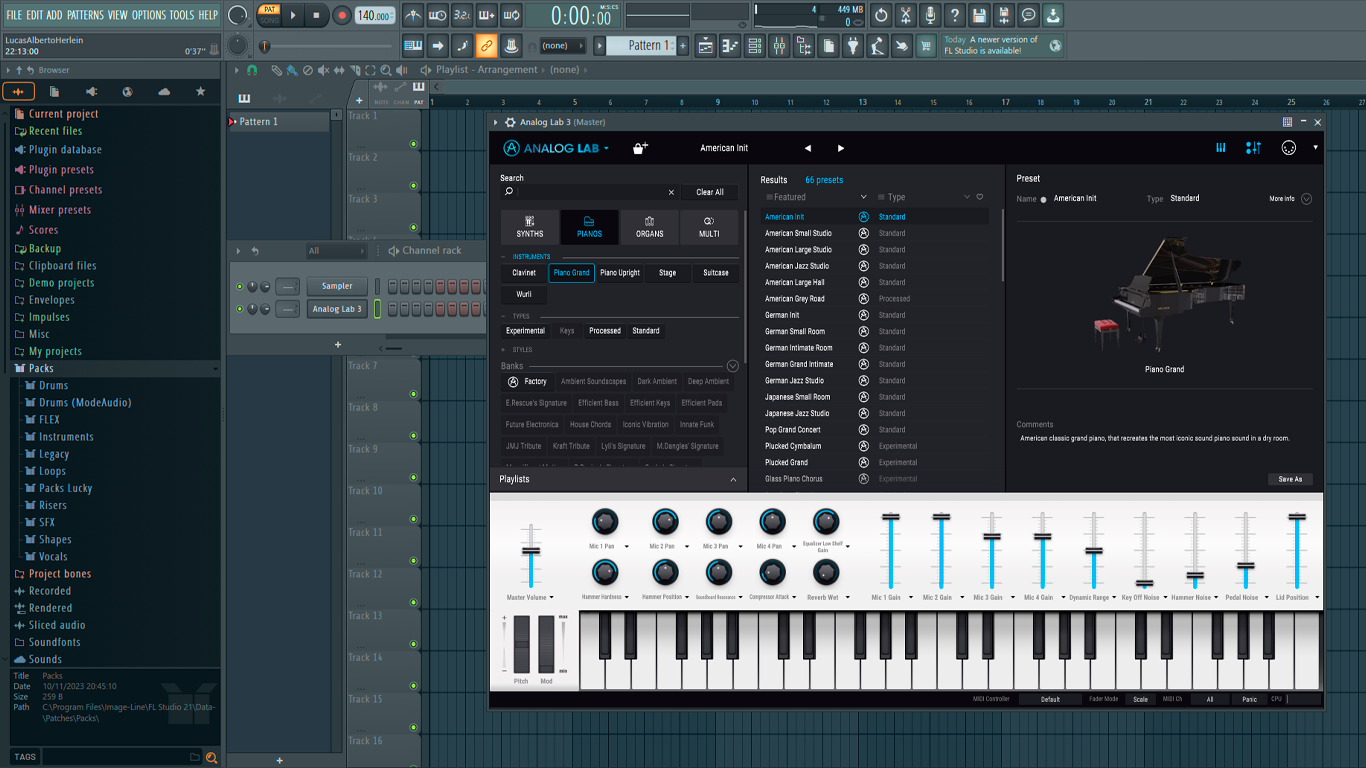Select the Browser plugin database speaker tab
The height and width of the screenshot is (768, 1366).
pyautogui.click(x=91, y=92)
